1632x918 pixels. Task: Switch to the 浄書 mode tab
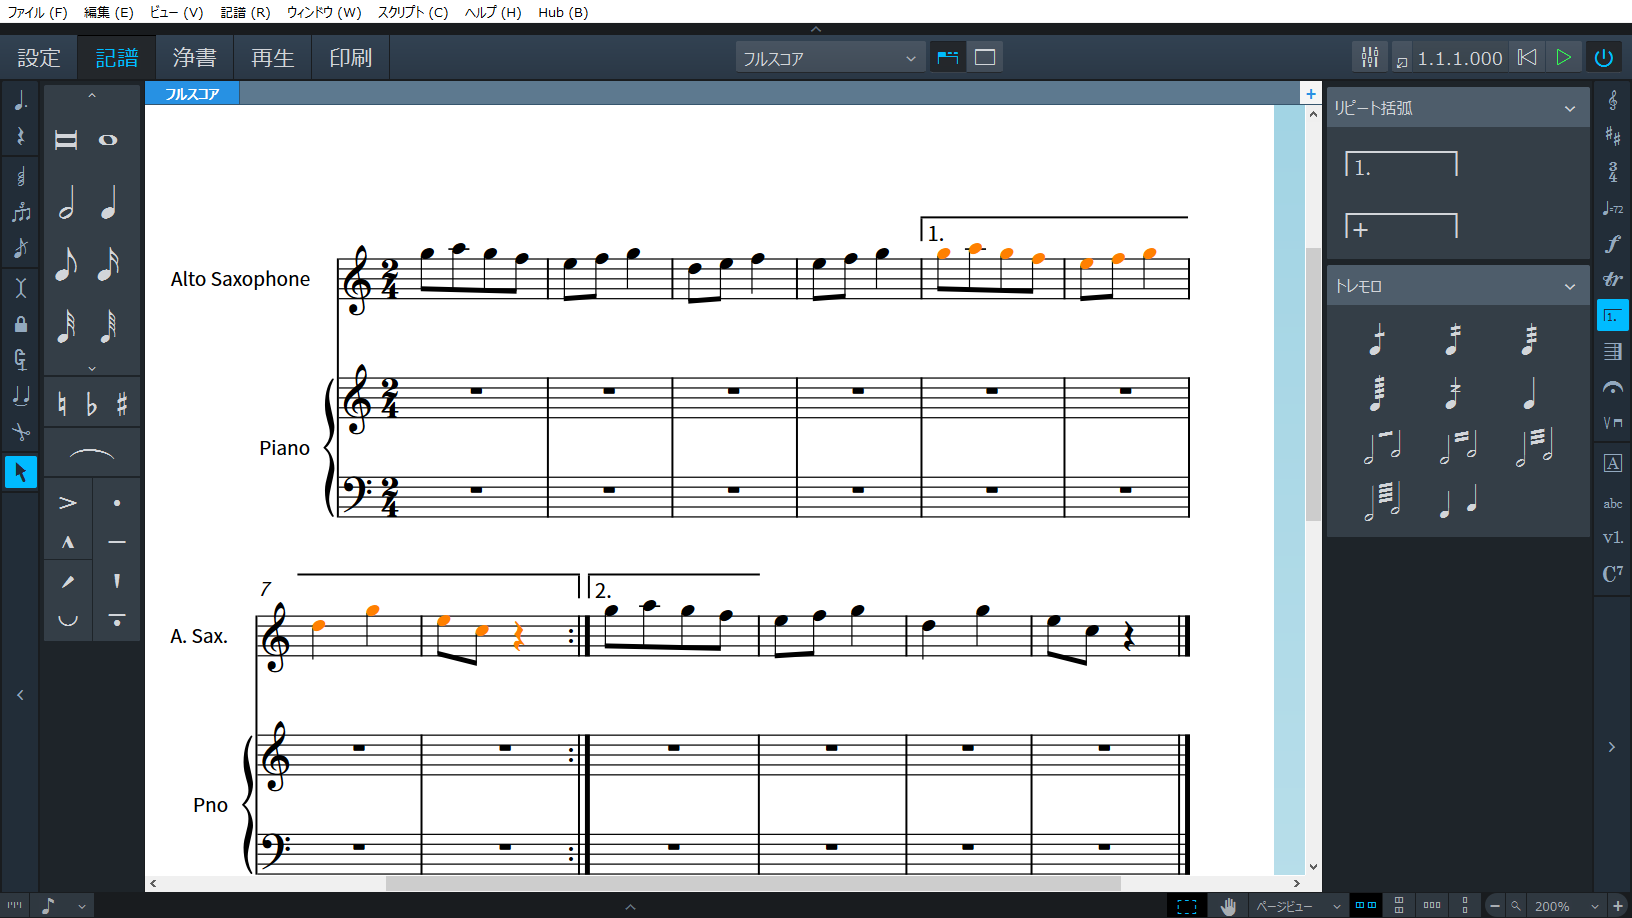194,58
